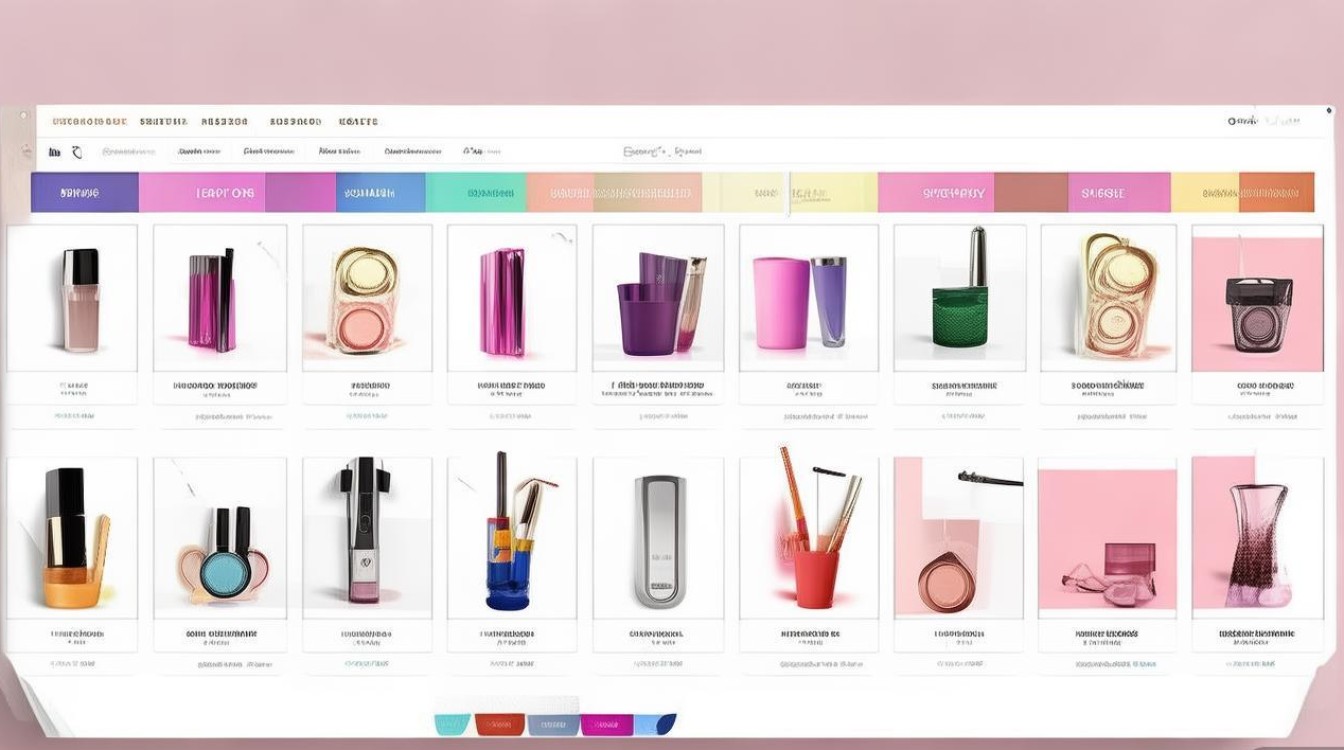The height and width of the screenshot is (750, 1344).
Task: Click the search field in the toolbar
Action: [662, 152]
